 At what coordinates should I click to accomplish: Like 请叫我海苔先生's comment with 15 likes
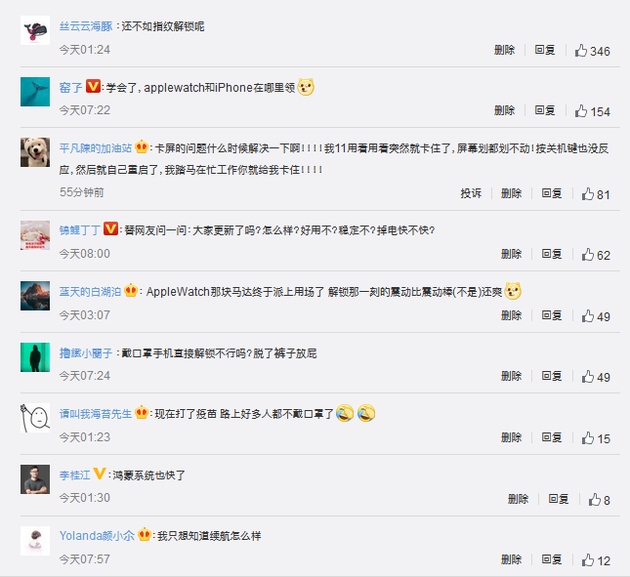pyautogui.click(x=587, y=438)
